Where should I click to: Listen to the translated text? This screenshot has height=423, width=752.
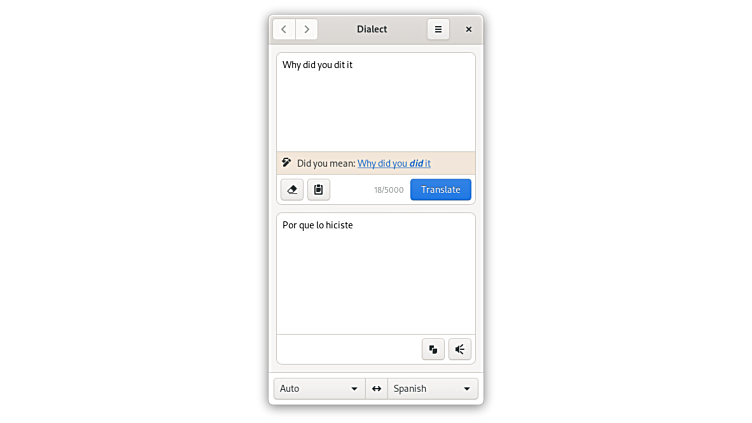pyautogui.click(x=459, y=349)
